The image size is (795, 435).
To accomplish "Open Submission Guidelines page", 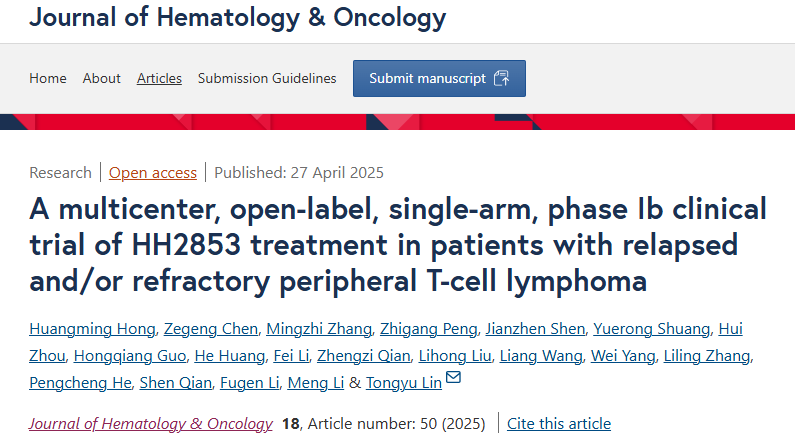I will pyautogui.click(x=267, y=78).
